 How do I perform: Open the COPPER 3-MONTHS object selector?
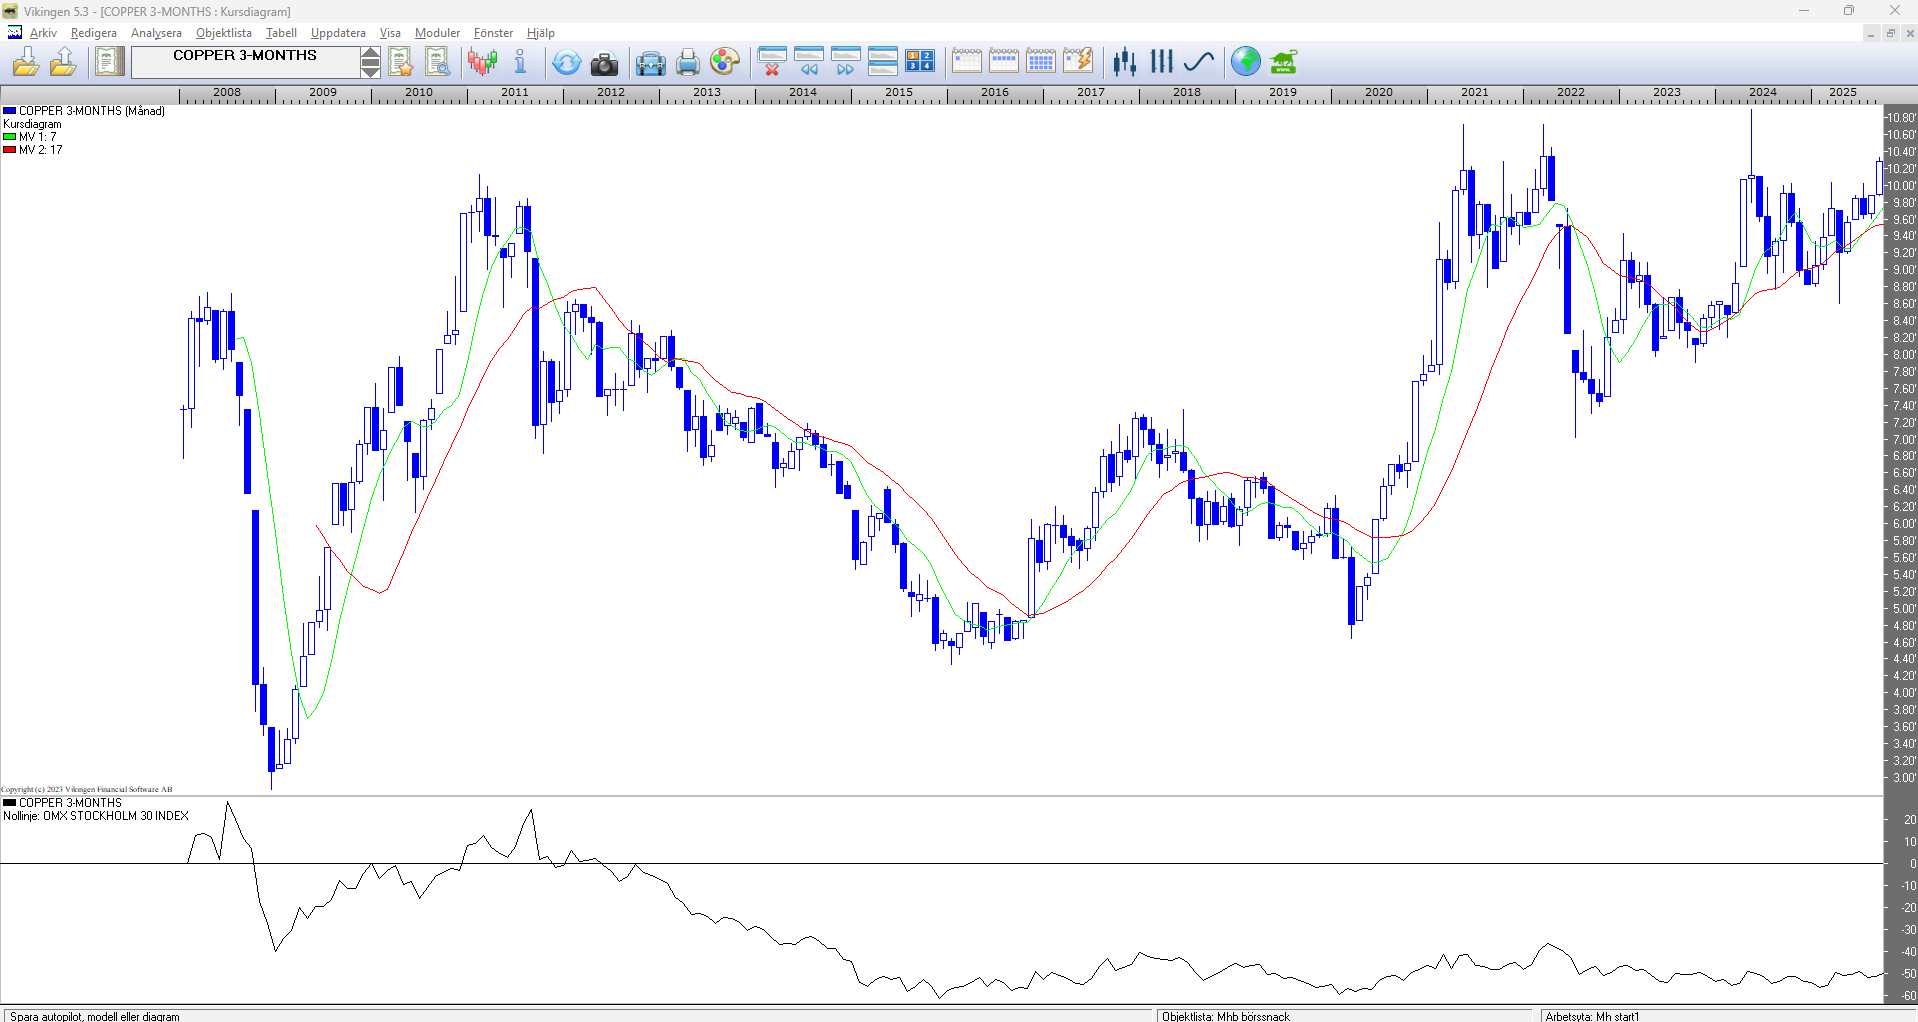pyautogui.click(x=245, y=61)
